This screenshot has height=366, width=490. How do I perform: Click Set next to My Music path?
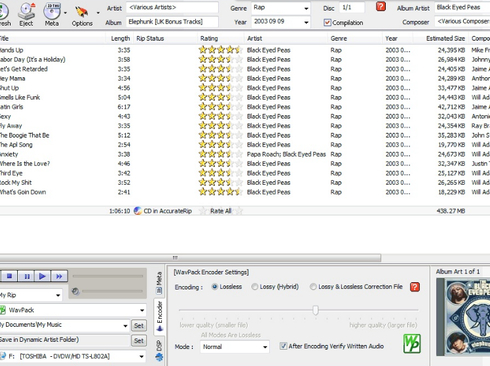point(139,326)
